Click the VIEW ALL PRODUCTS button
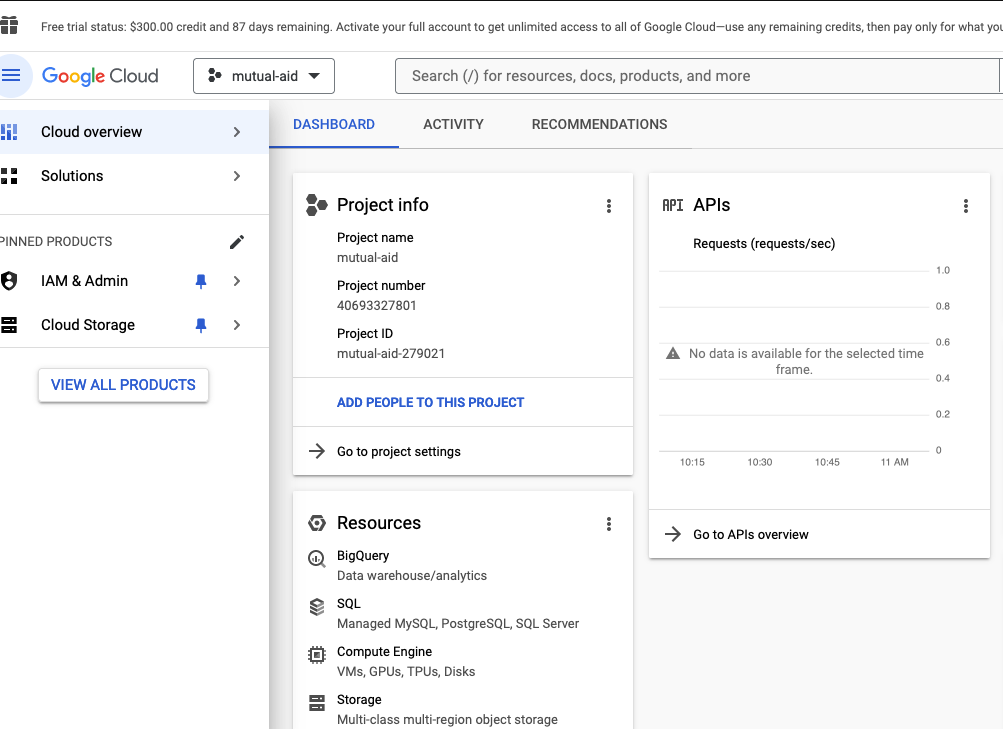The width and height of the screenshot is (1003, 729). [123, 385]
